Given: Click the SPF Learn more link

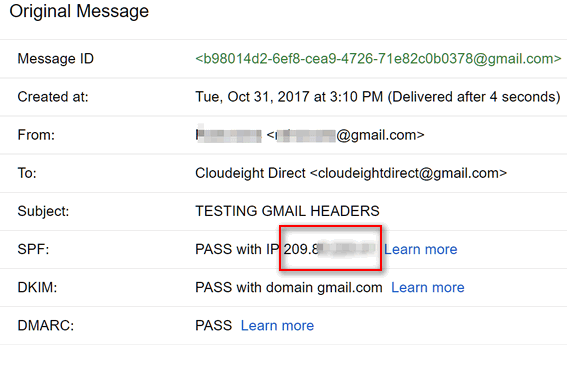Looking at the screenshot, I should pos(421,249).
